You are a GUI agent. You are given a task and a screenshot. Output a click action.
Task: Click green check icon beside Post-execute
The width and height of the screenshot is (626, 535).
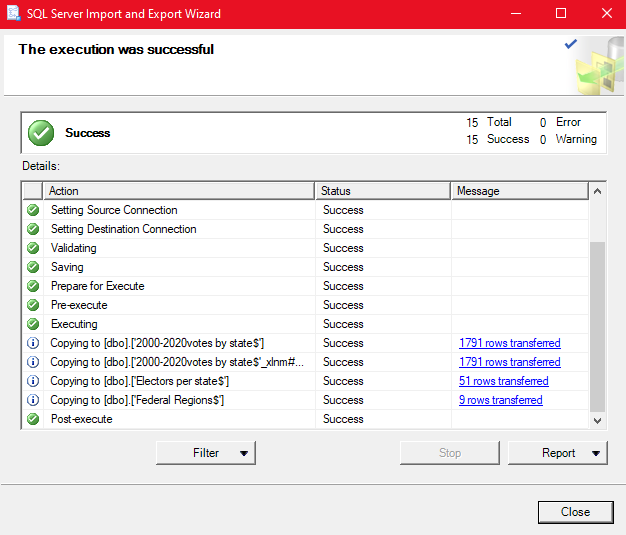point(33,419)
